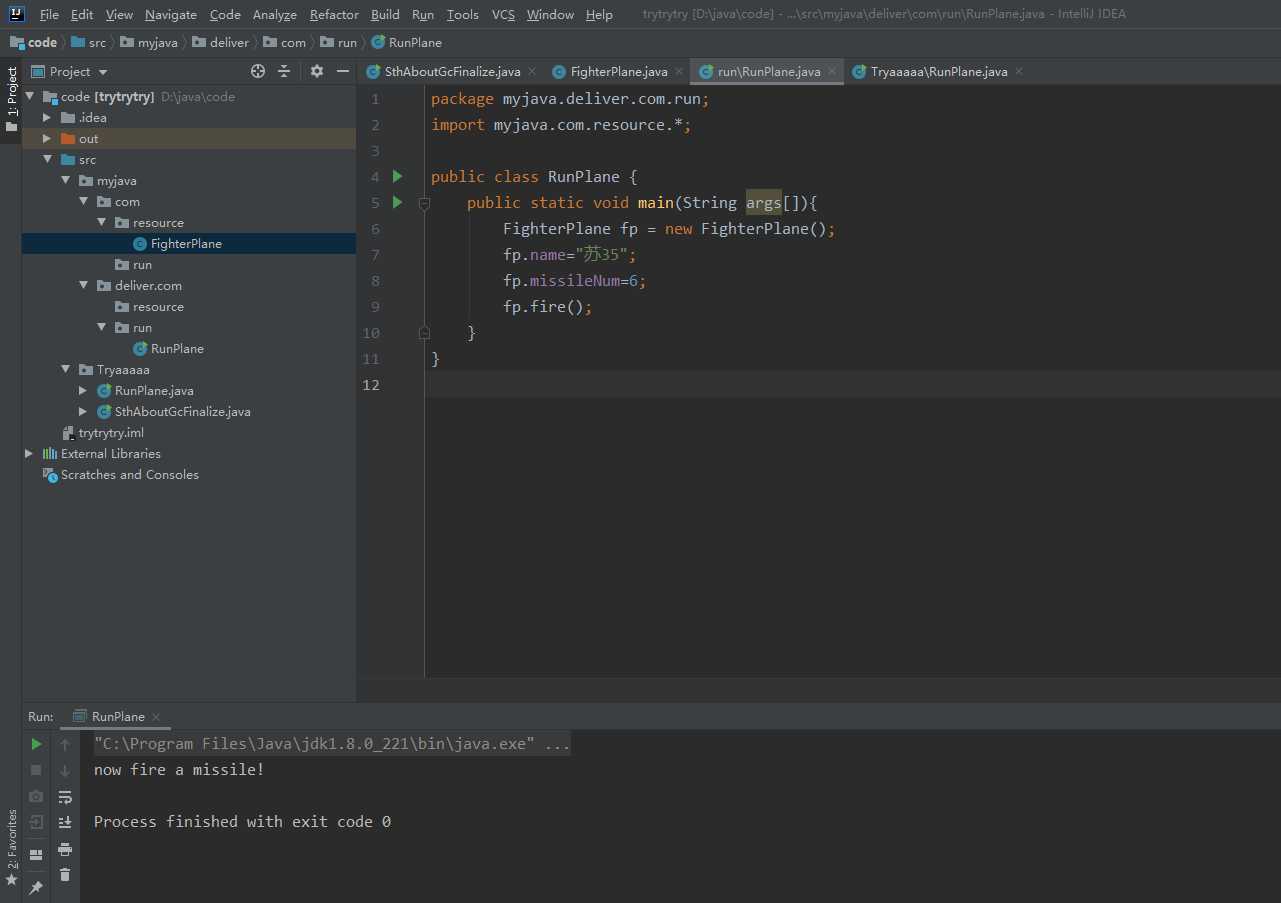Click the IntelliJ IDEA logo icon
The width and height of the screenshot is (1281, 903).
pos(17,14)
